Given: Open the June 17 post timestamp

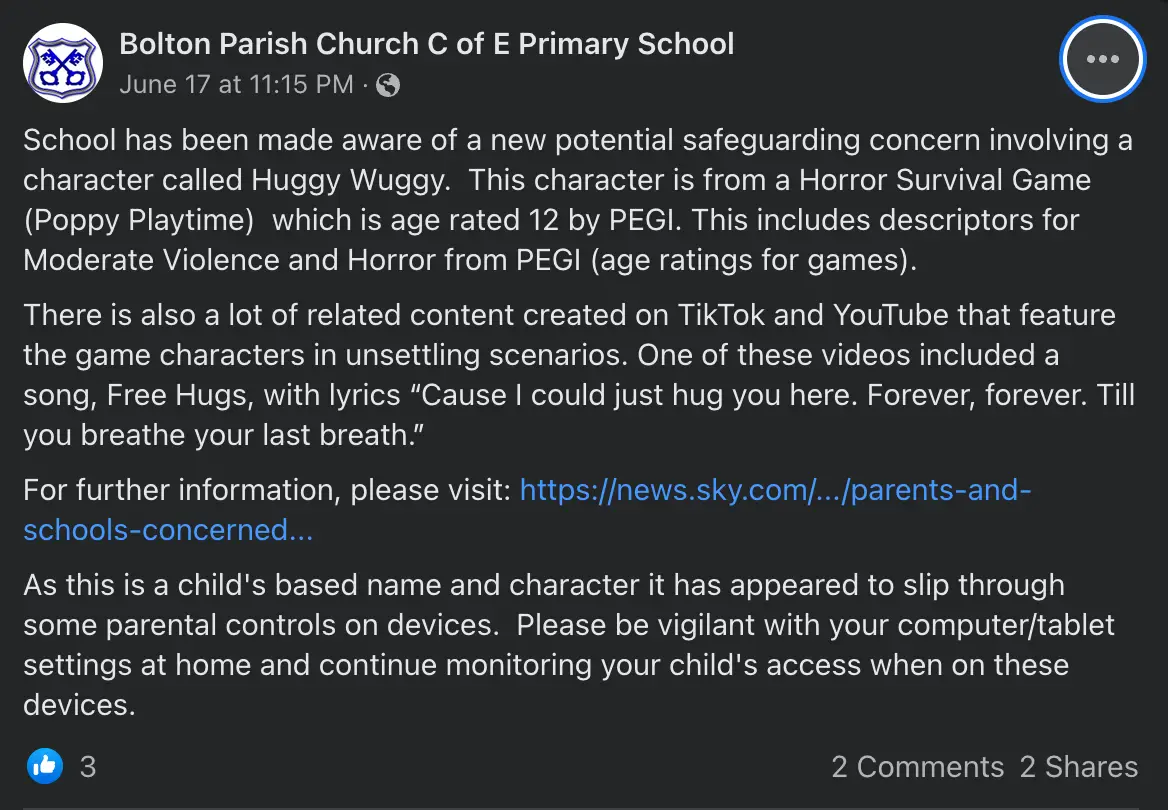Looking at the screenshot, I should [x=236, y=84].
